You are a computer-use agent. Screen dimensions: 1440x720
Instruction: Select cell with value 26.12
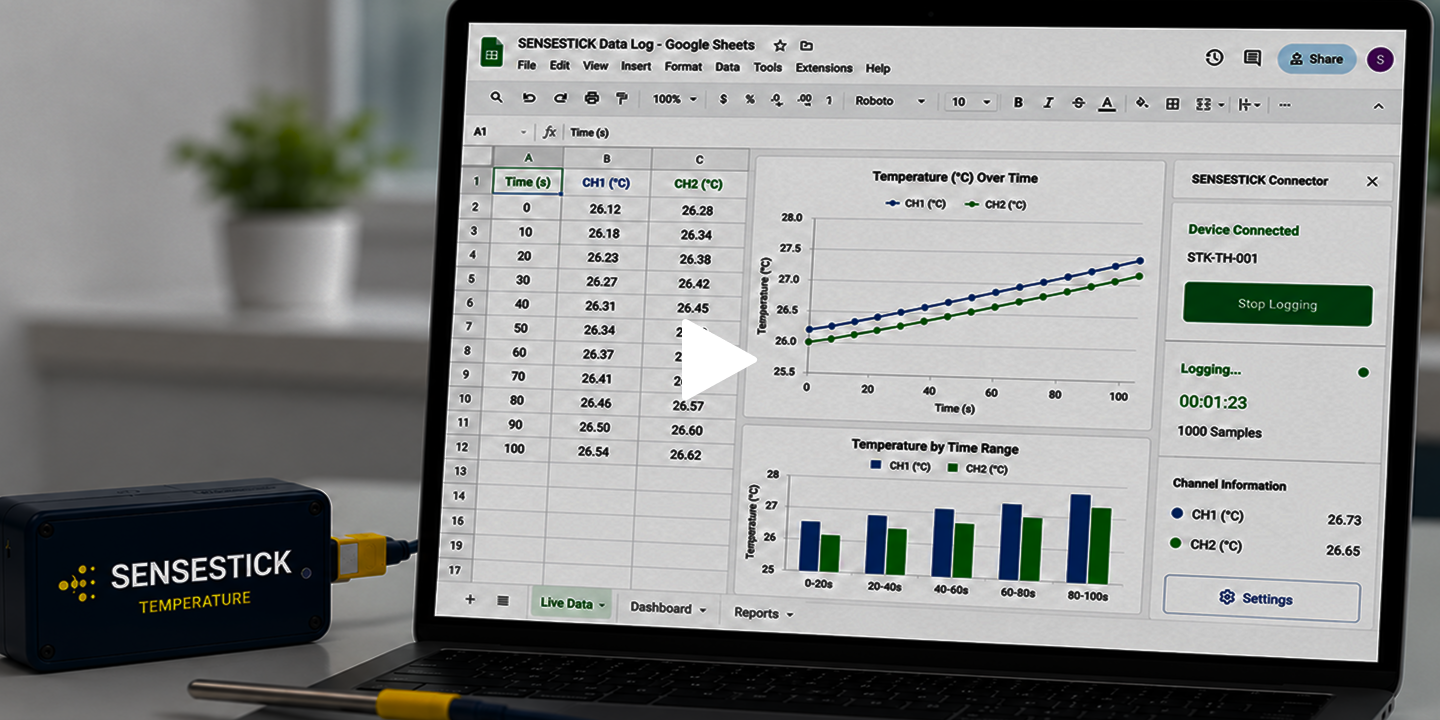click(605, 209)
